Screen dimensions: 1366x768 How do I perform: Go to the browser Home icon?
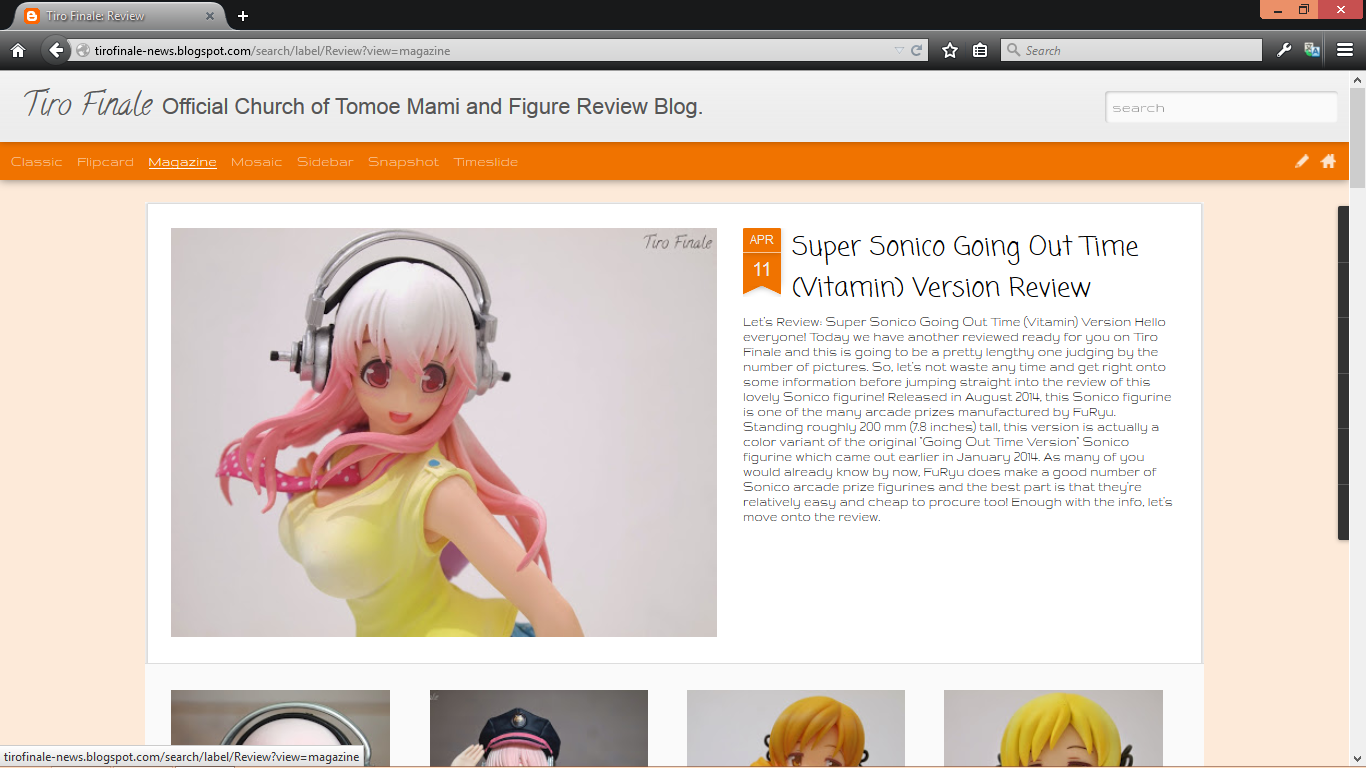[18, 50]
